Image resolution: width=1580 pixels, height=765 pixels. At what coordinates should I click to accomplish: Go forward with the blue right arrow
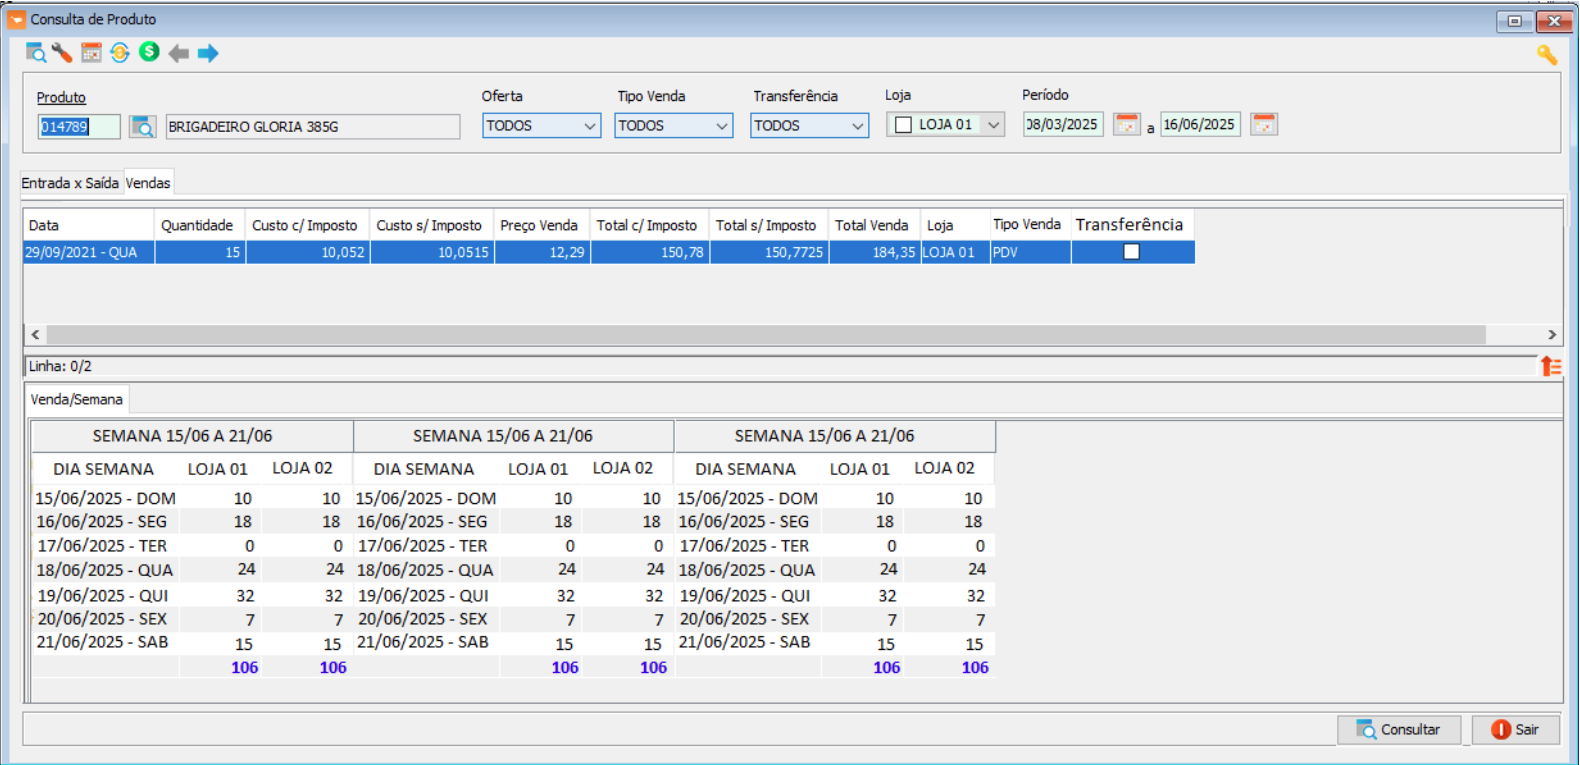pyautogui.click(x=208, y=53)
